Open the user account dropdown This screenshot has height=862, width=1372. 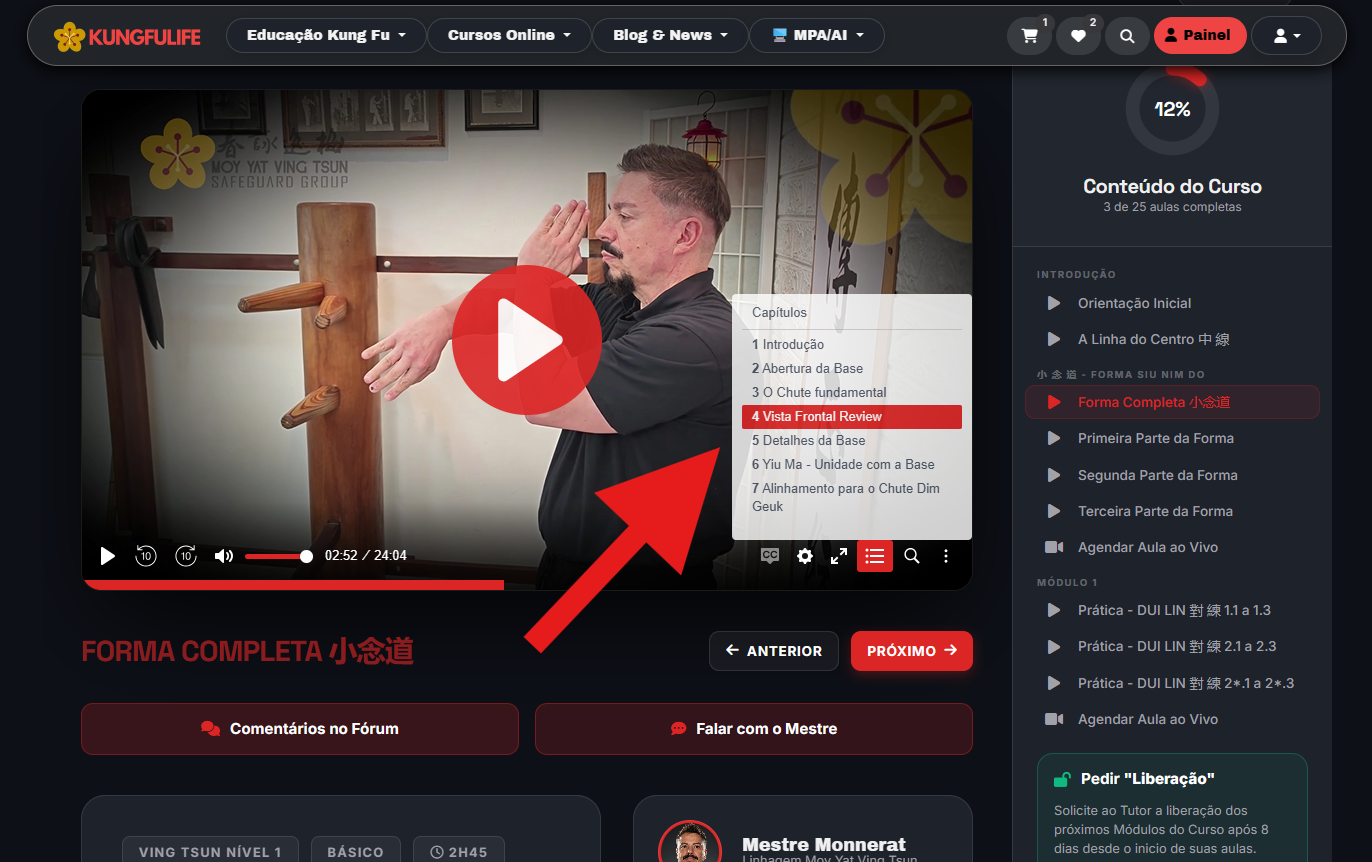(1286, 36)
